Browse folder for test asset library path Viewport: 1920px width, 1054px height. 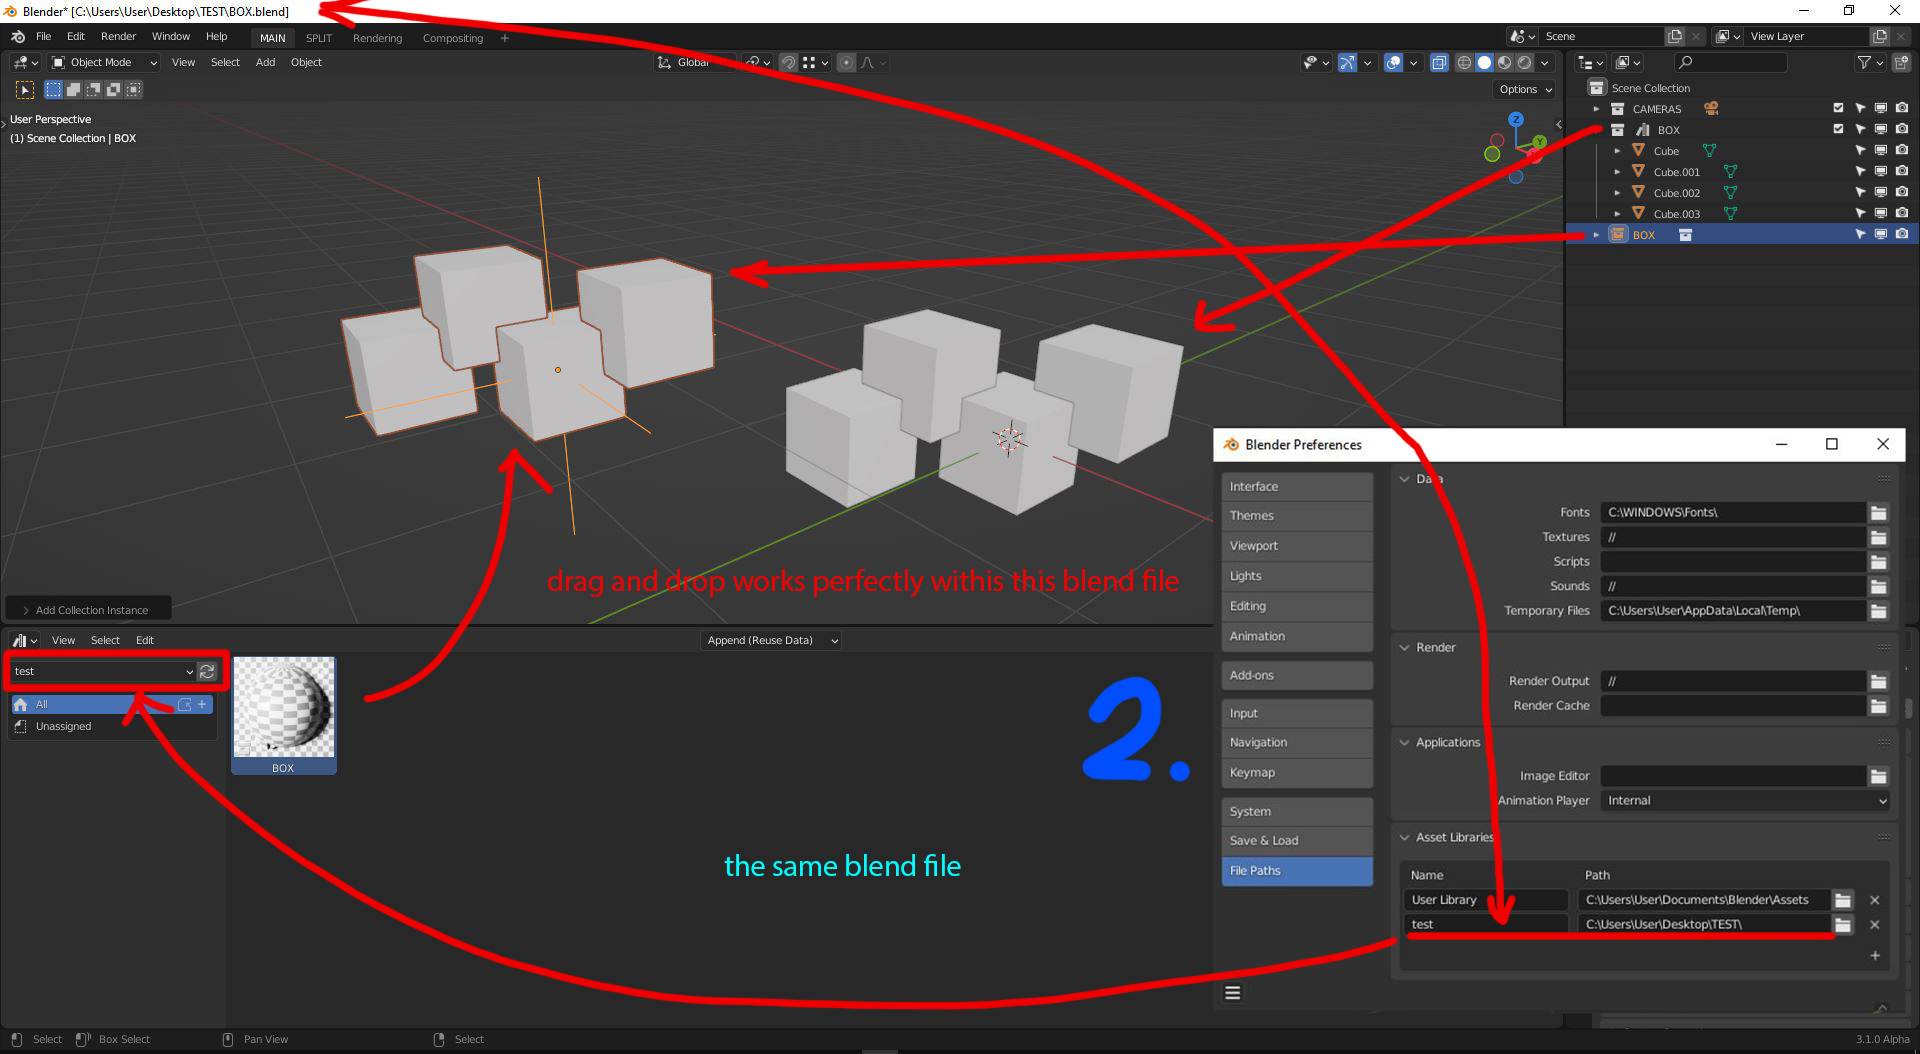(x=1842, y=925)
